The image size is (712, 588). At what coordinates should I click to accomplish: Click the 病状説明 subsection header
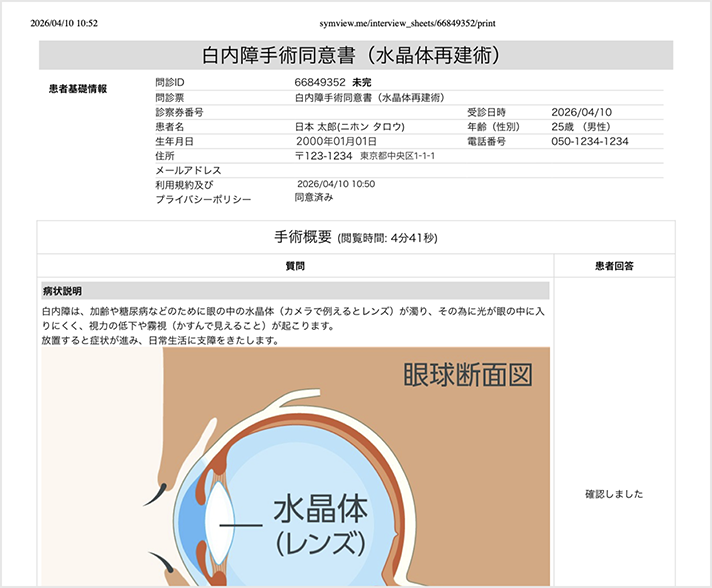[62, 290]
